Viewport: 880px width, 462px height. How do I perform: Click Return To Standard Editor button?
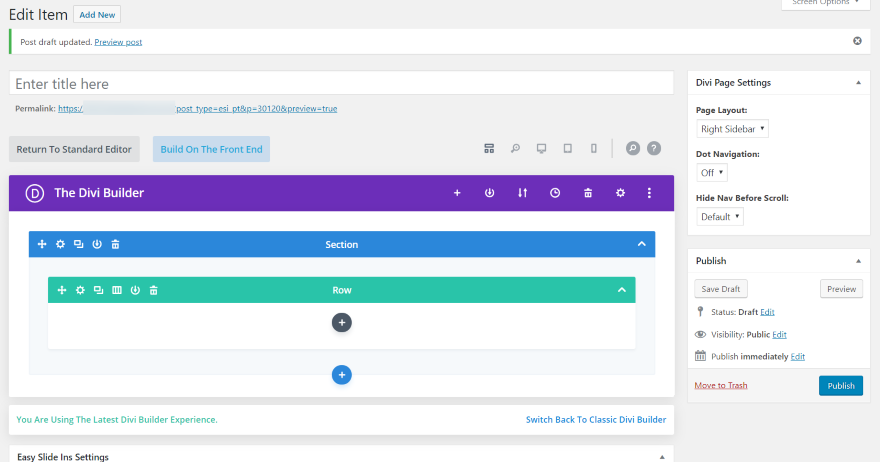(x=74, y=149)
